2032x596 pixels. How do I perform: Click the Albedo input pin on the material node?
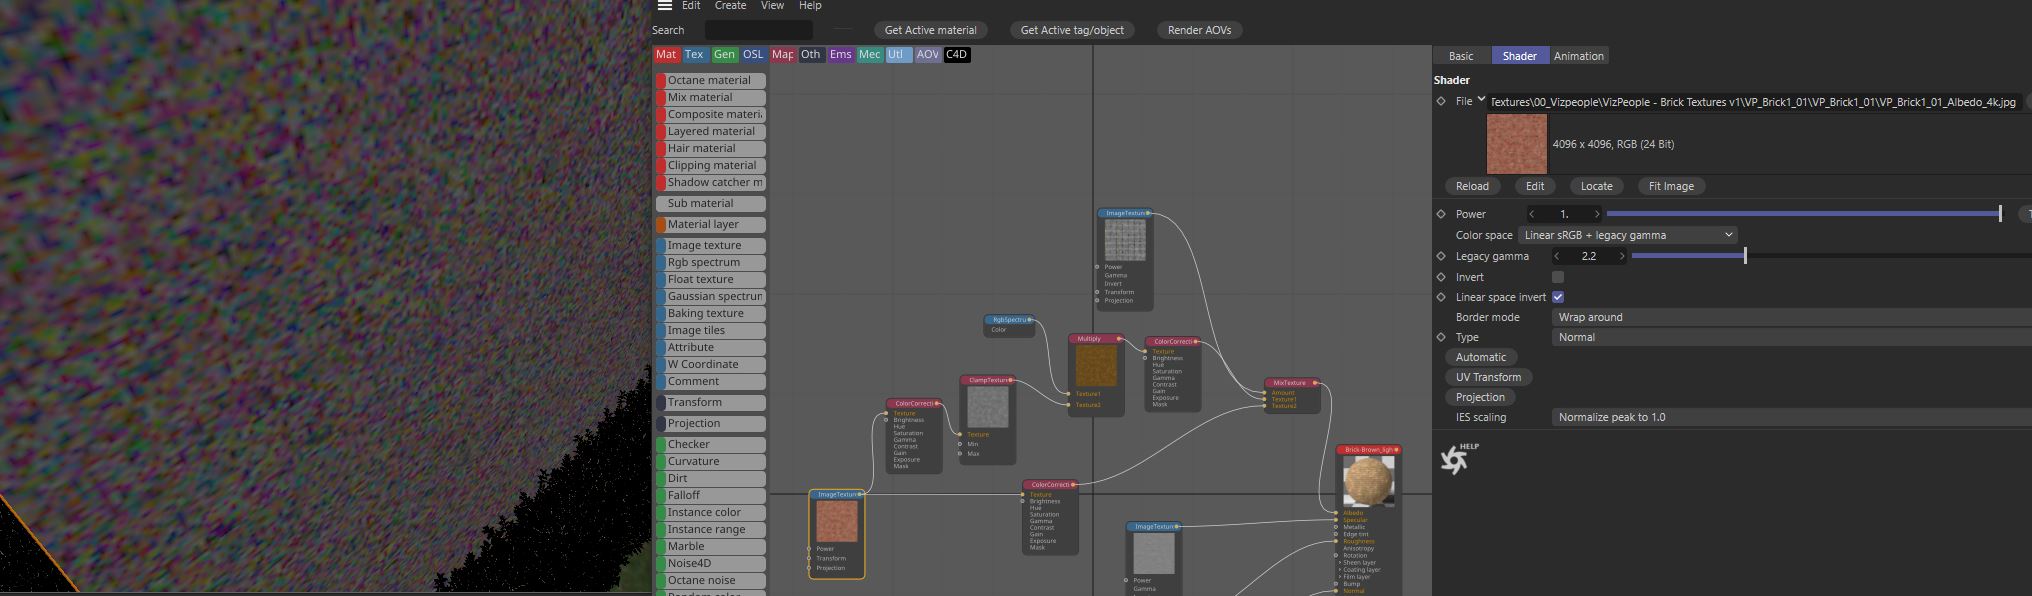[x=1337, y=513]
